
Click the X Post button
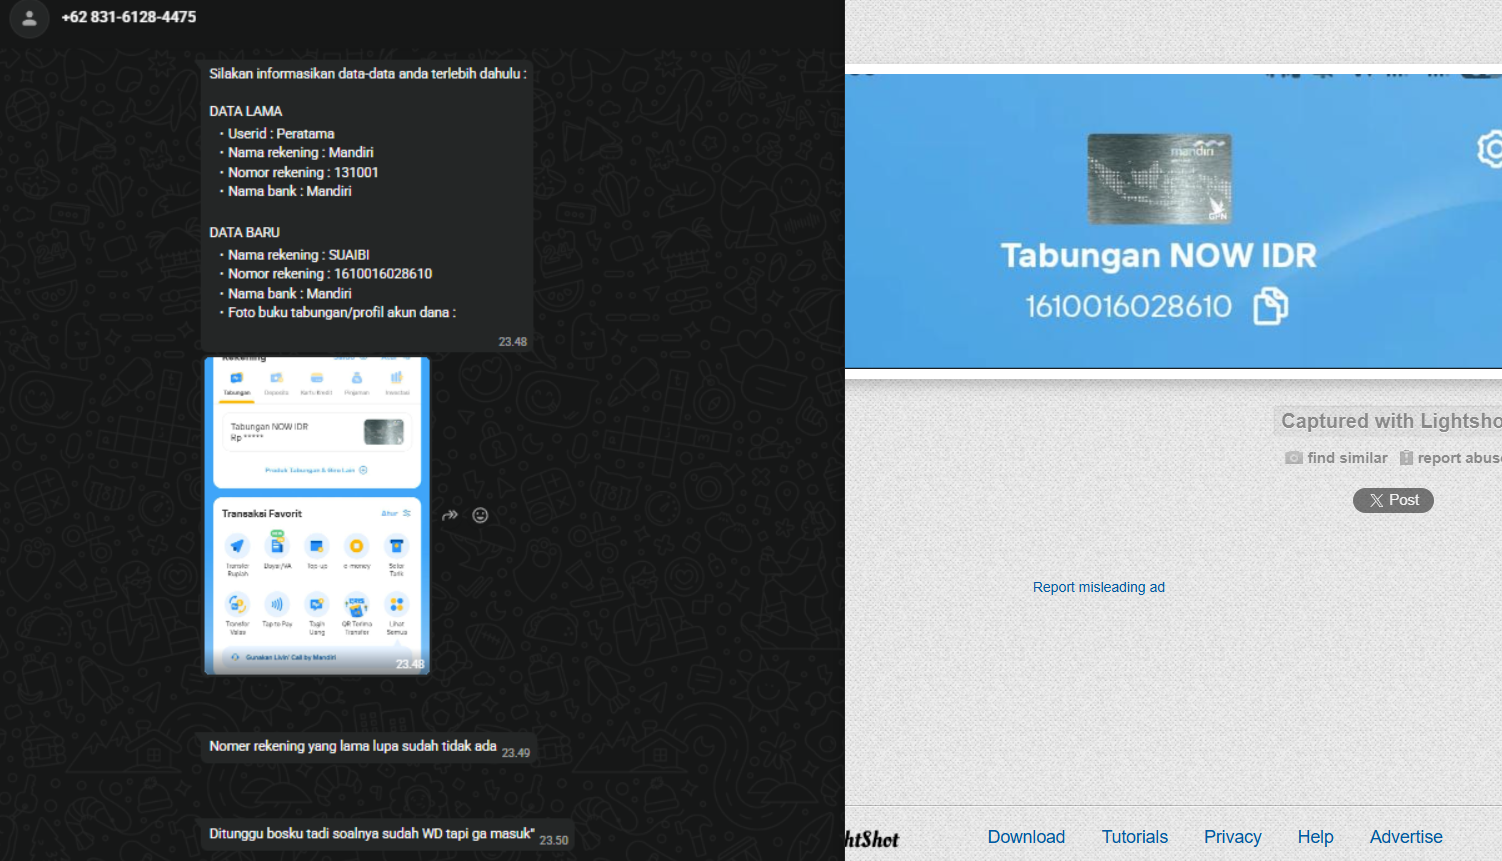coord(1393,500)
